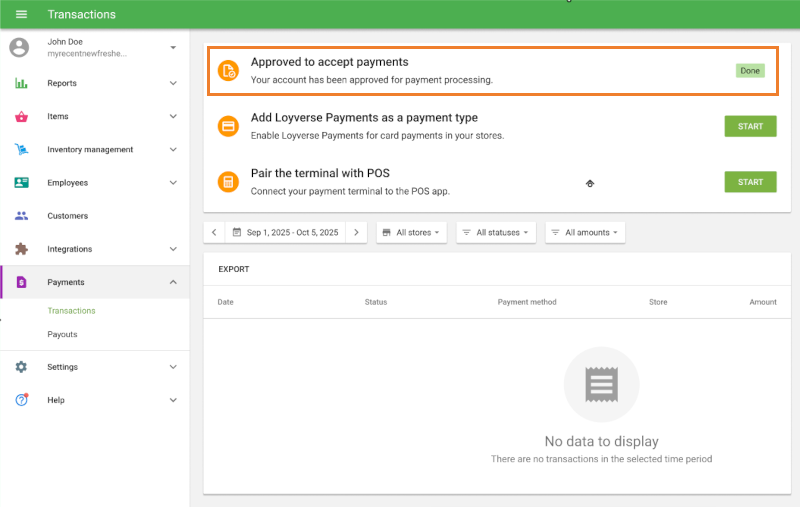The width and height of the screenshot is (800, 507).
Task: Open the Sep 1, 2025 - Oct 5, 2025 date picker
Action: click(x=286, y=232)
